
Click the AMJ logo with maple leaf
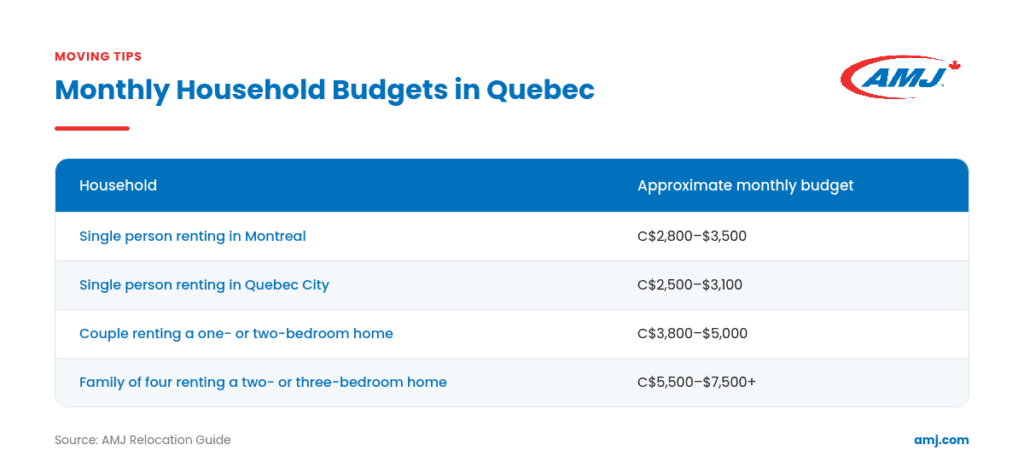pyautogui.click(x=901, y=77)
